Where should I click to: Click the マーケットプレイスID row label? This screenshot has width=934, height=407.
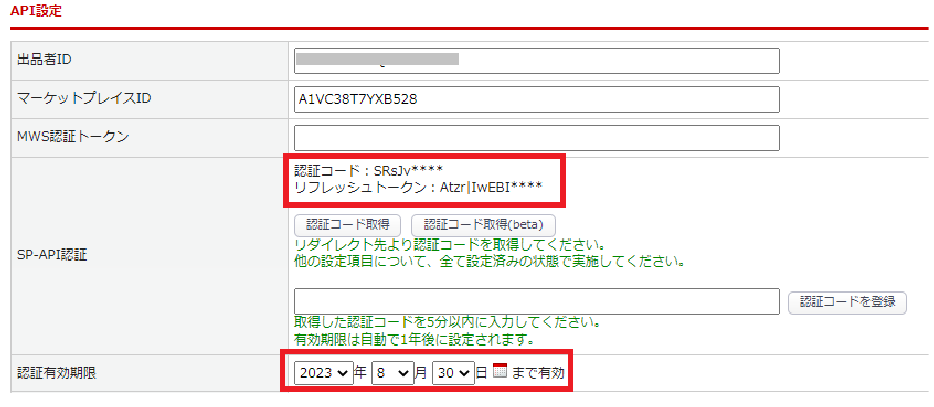(x=85, y=98)
